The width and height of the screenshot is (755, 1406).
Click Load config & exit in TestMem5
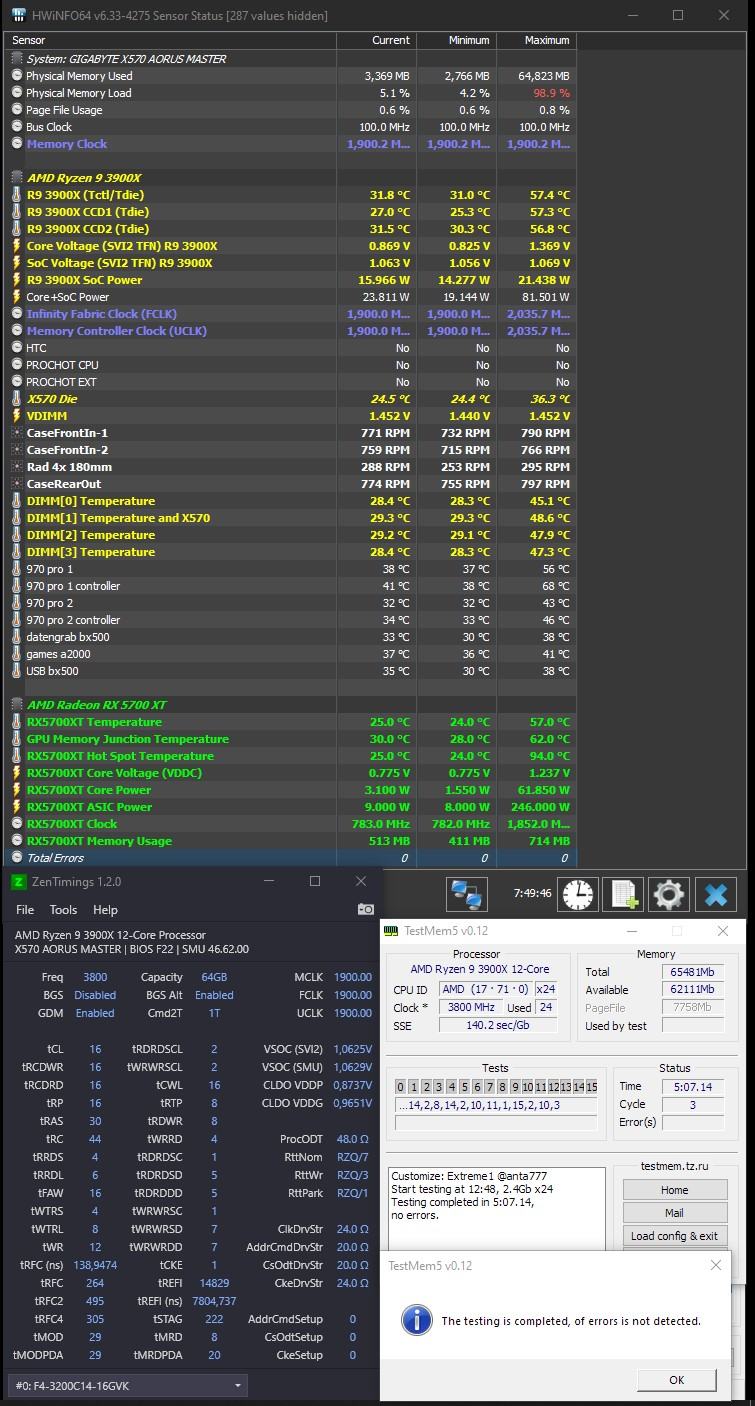pyautogui.click(x=674, y=1236)
